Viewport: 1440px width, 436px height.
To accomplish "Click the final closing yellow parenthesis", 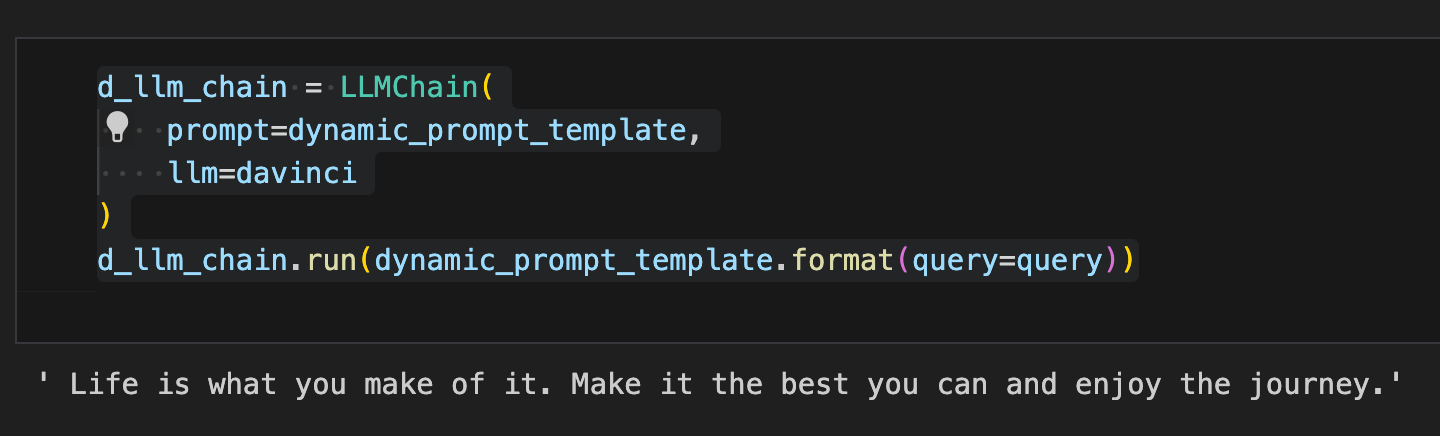I will click(x=1128, y=260).
